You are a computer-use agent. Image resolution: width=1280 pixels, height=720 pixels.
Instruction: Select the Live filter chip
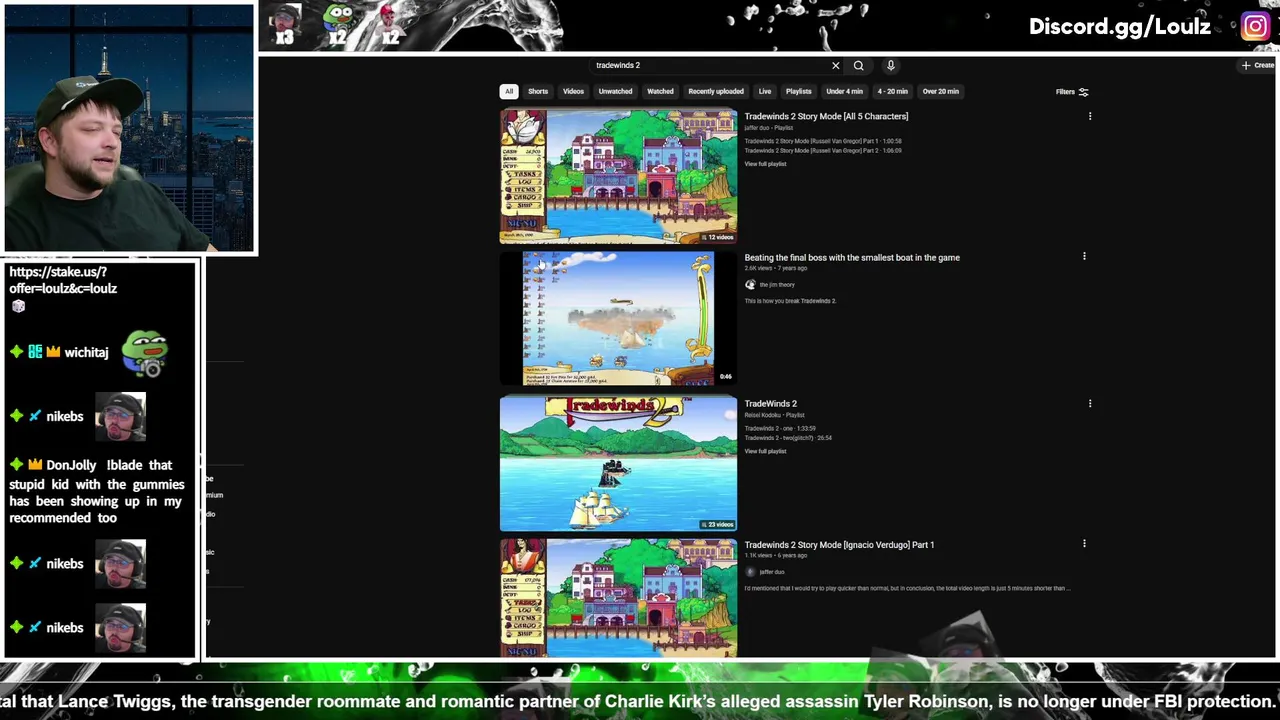coord(765,92)
